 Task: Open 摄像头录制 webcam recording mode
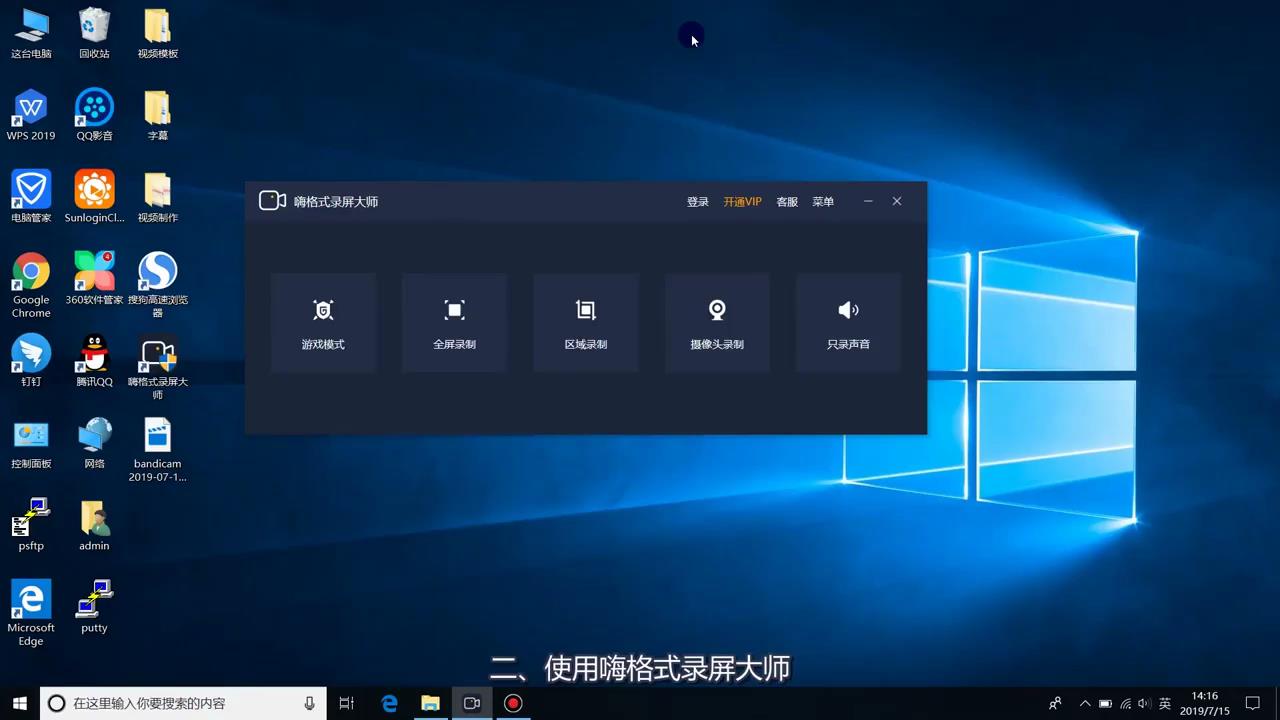(717, 322)
